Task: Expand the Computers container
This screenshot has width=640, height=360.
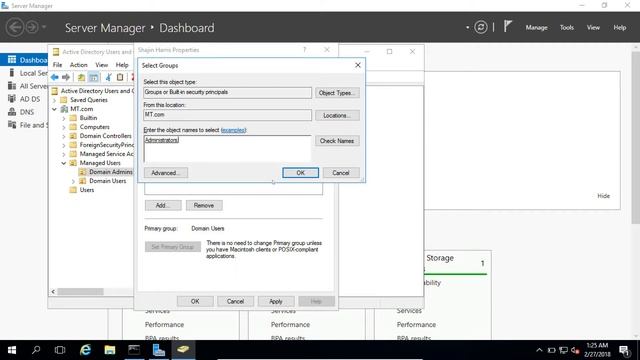Action: click(64, 127)
